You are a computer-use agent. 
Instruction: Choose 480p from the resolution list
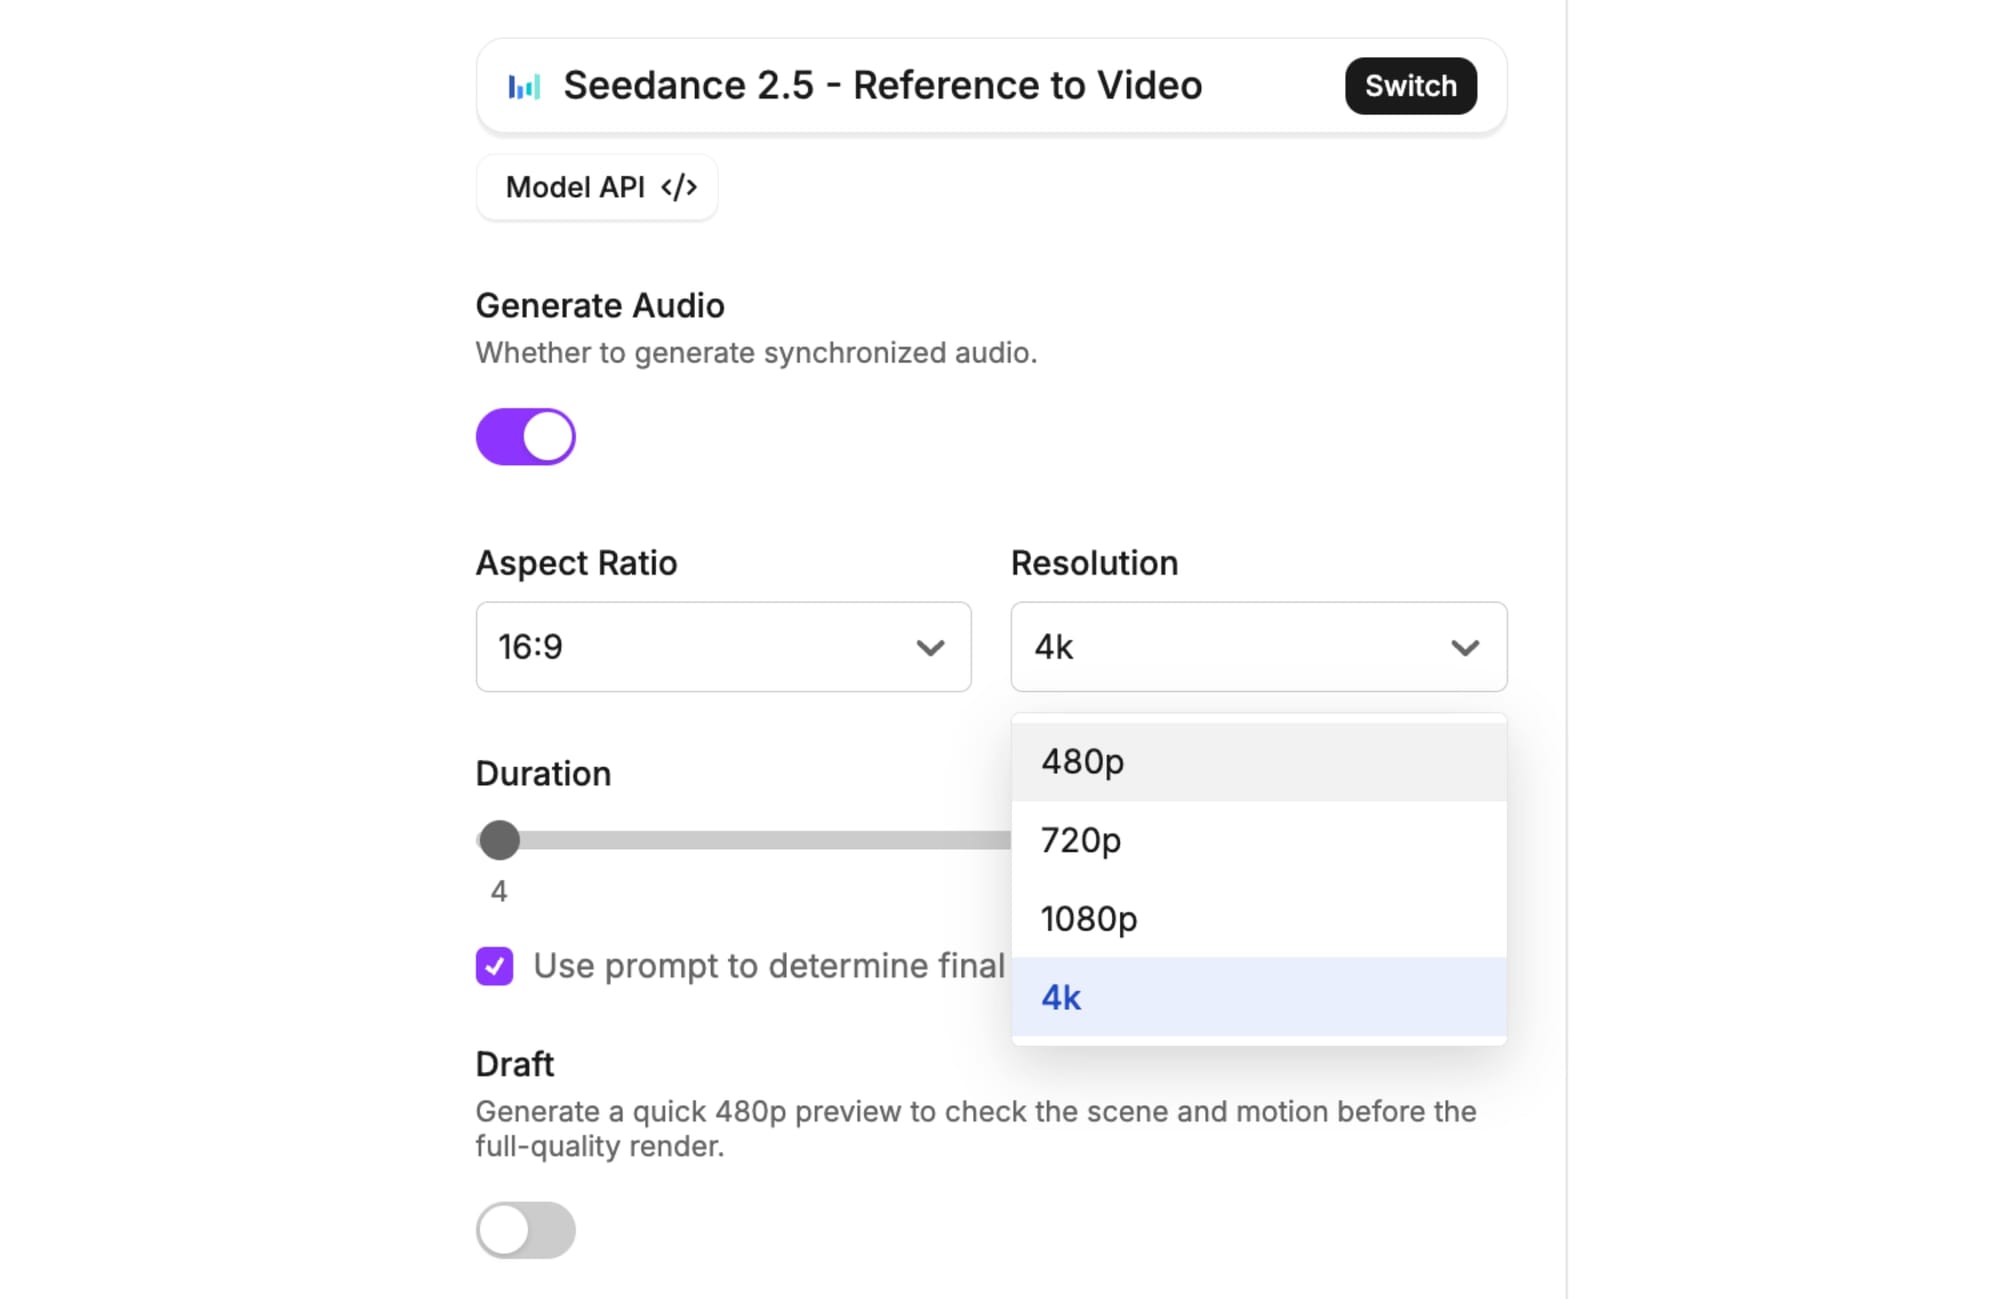click(x=1259, y=762)
